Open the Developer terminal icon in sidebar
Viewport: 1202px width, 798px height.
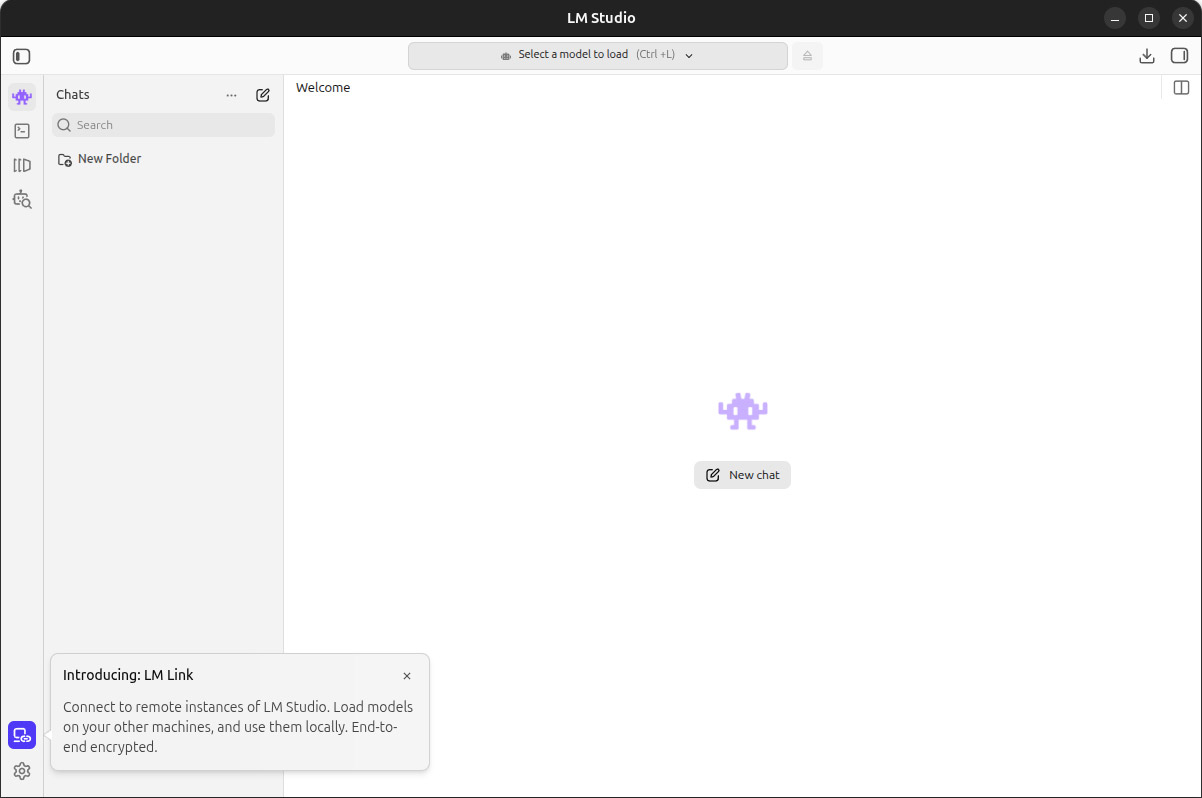(22, 131)
